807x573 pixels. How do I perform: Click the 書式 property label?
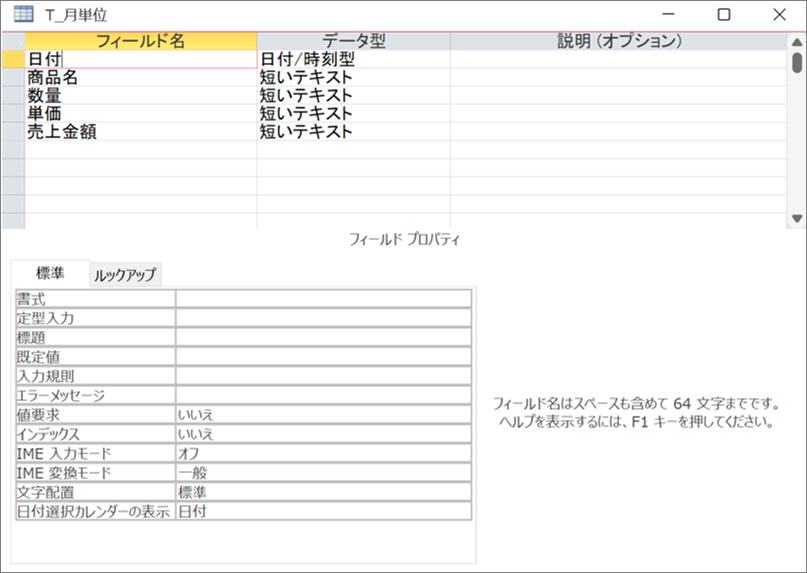click(96, 299)
